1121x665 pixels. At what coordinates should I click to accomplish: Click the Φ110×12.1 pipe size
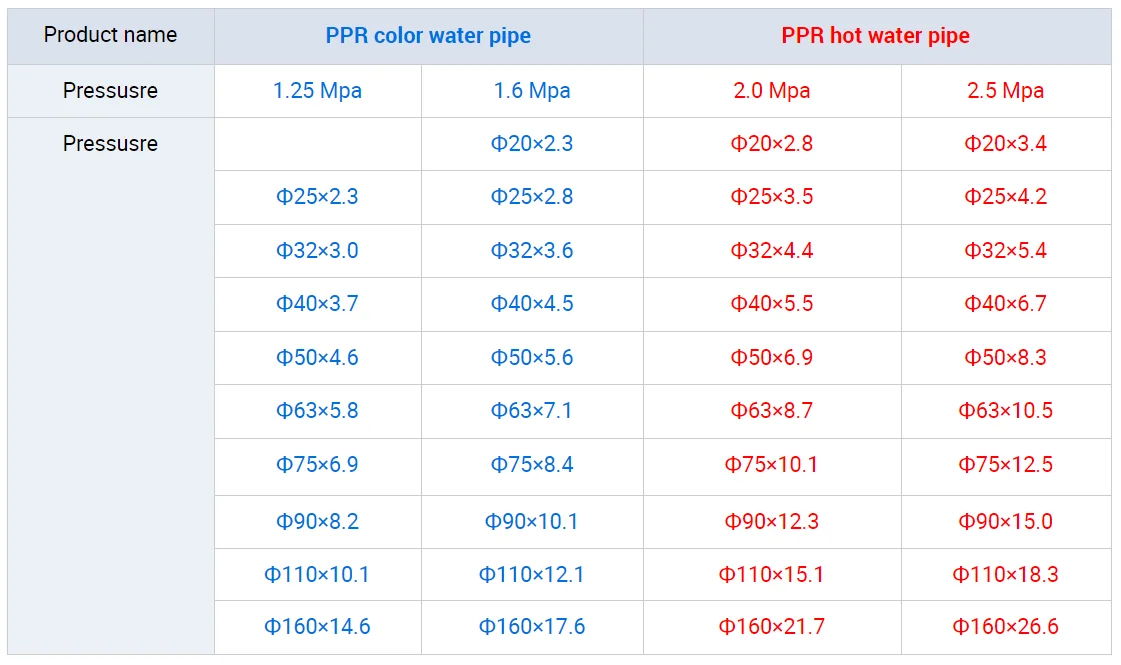pos(532,575)
